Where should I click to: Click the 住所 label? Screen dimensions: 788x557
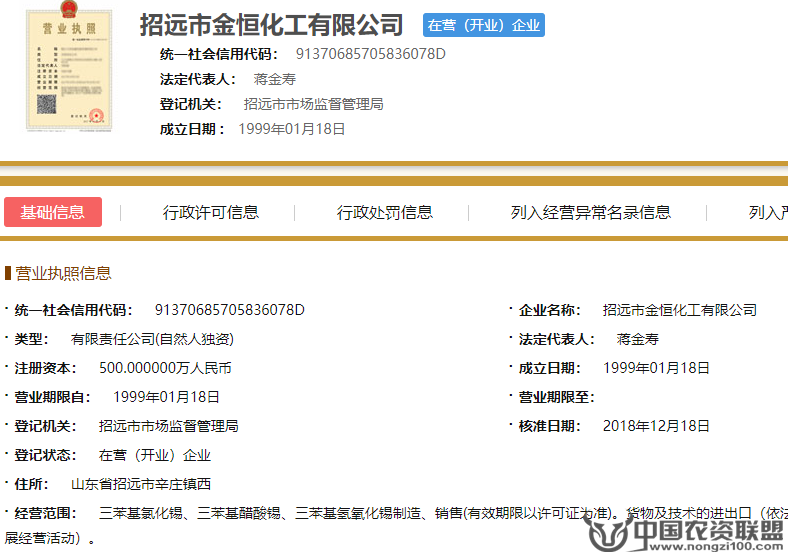(x=31, y=484)
